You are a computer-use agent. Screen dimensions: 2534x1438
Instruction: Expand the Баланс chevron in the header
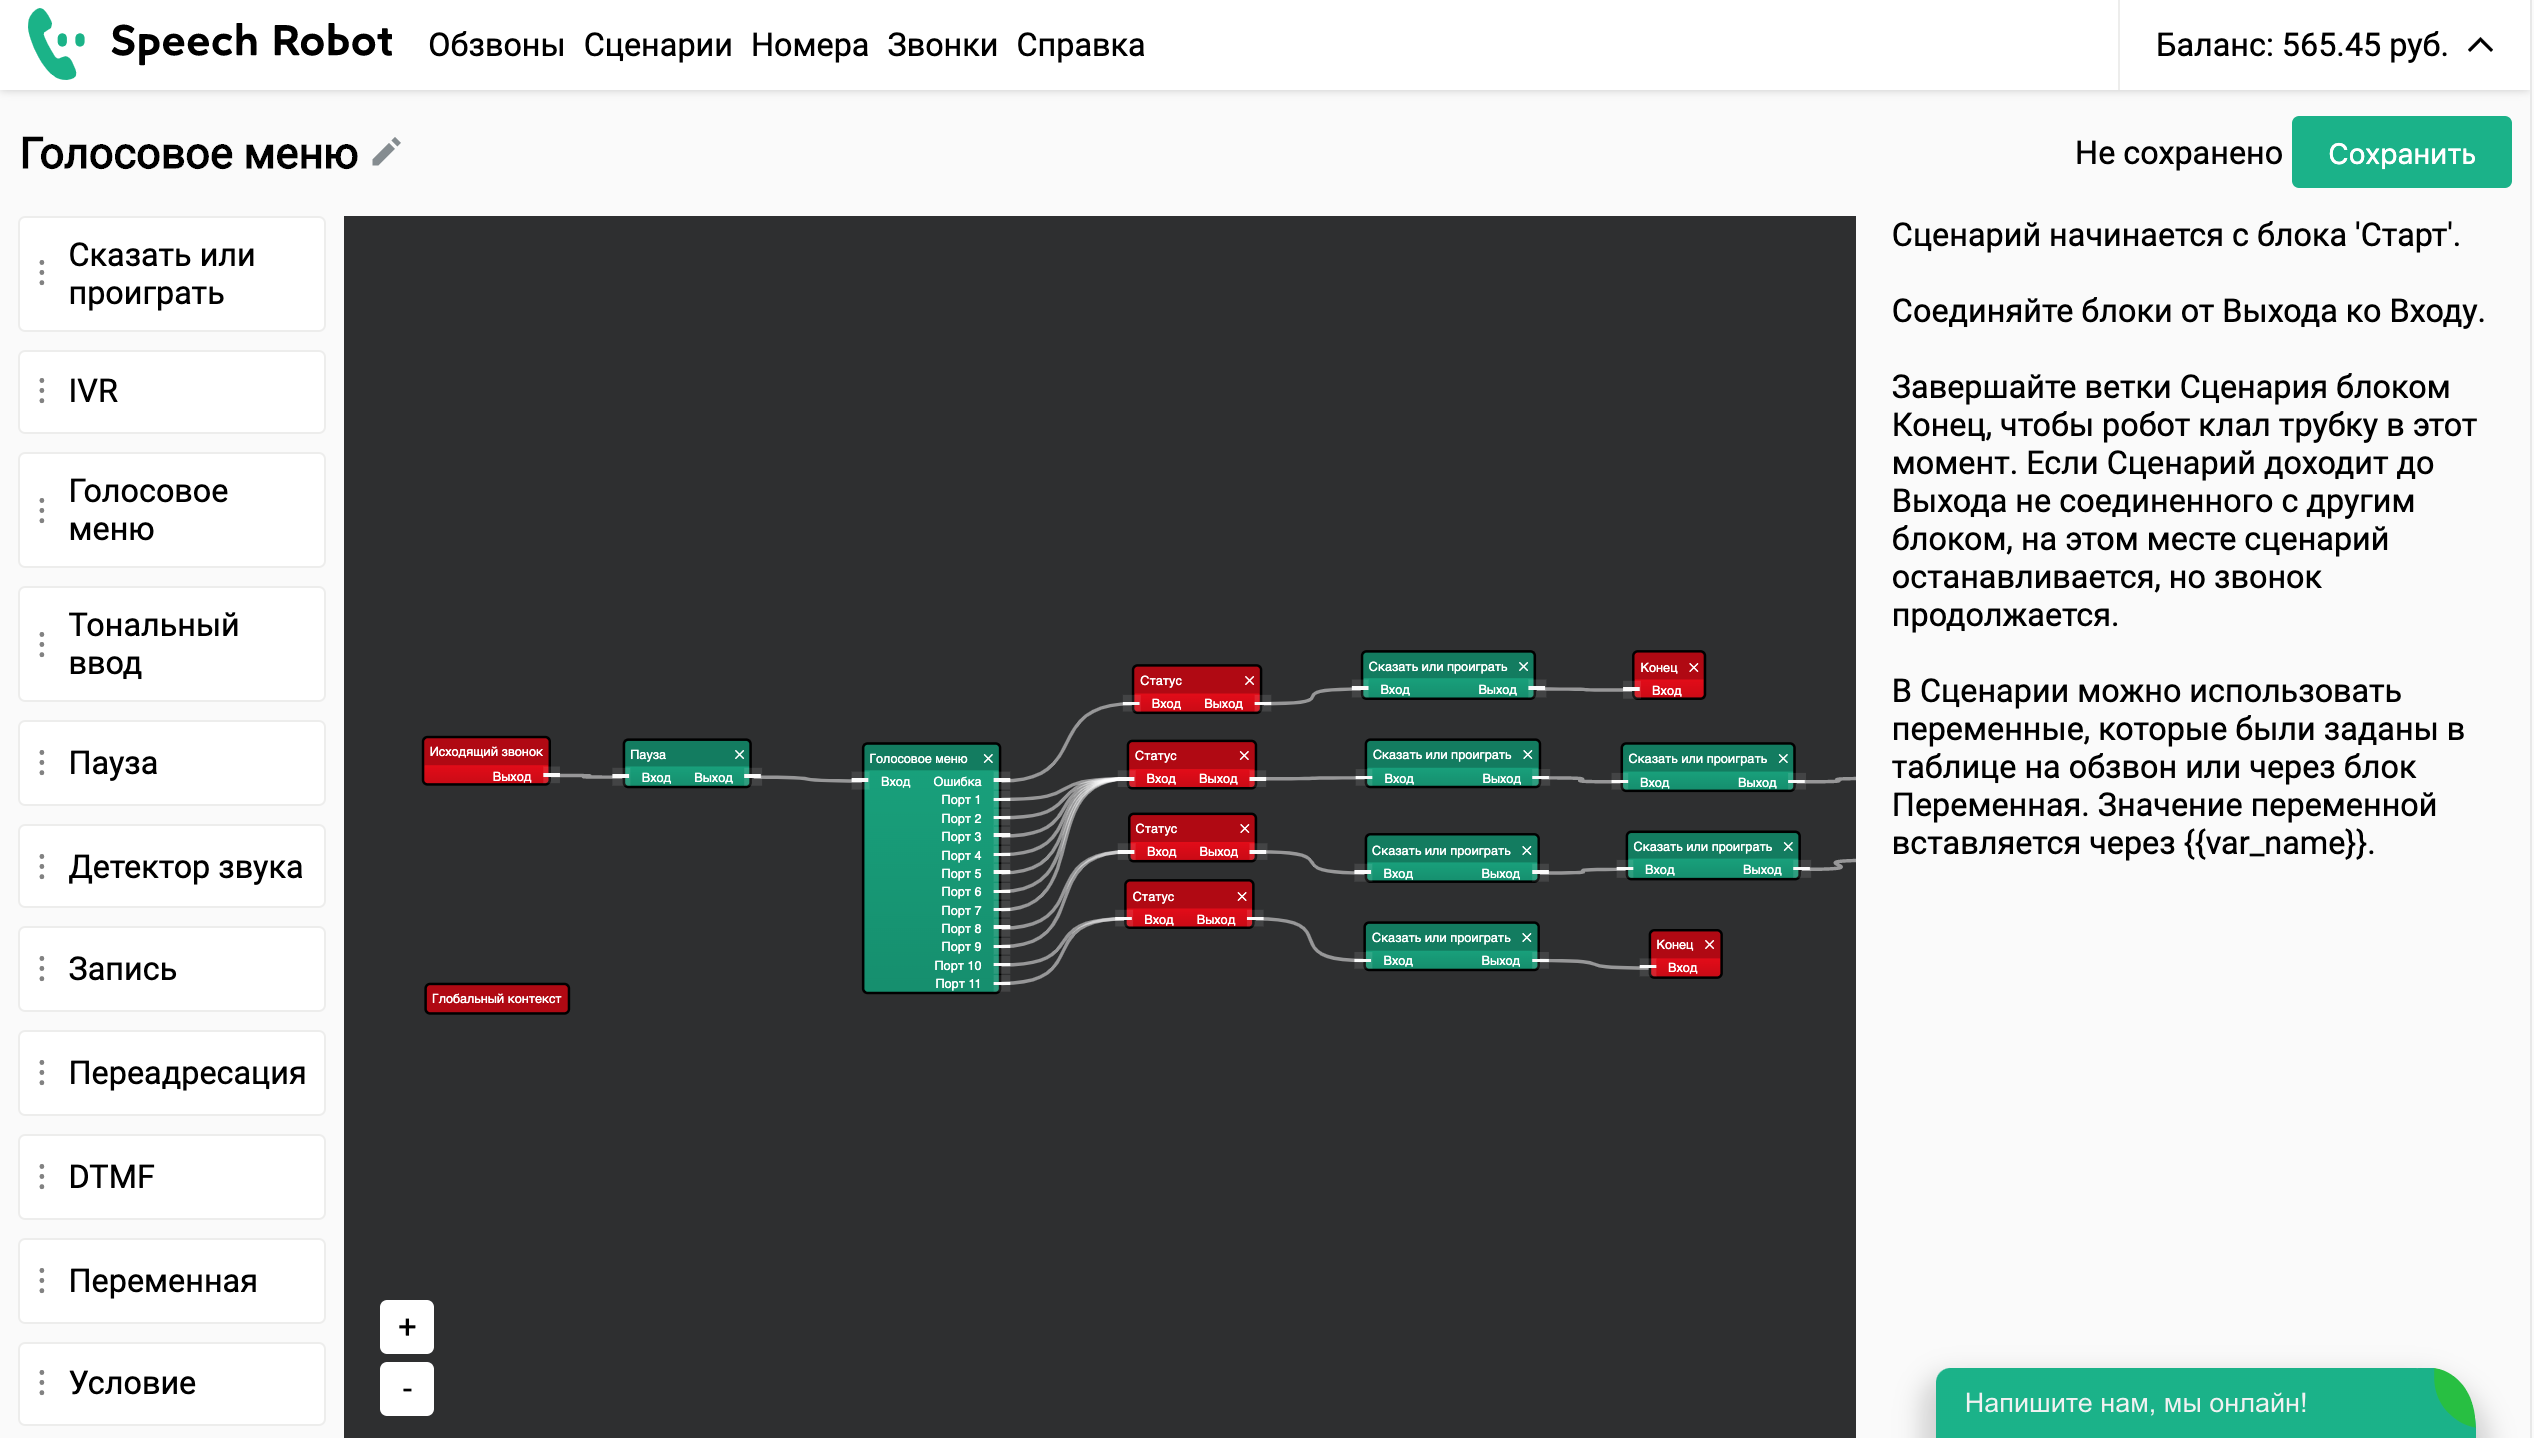pos(2481,45)
